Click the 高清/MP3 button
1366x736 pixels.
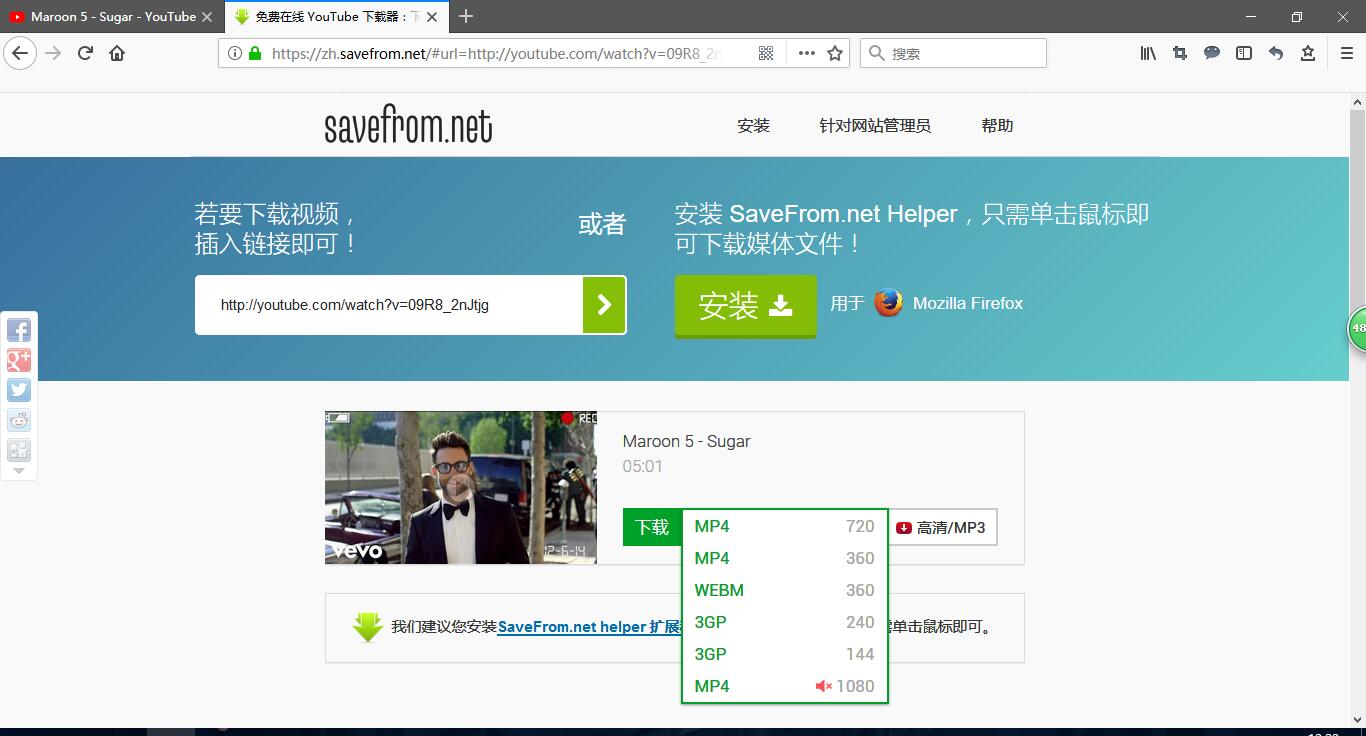pos(942,527)
